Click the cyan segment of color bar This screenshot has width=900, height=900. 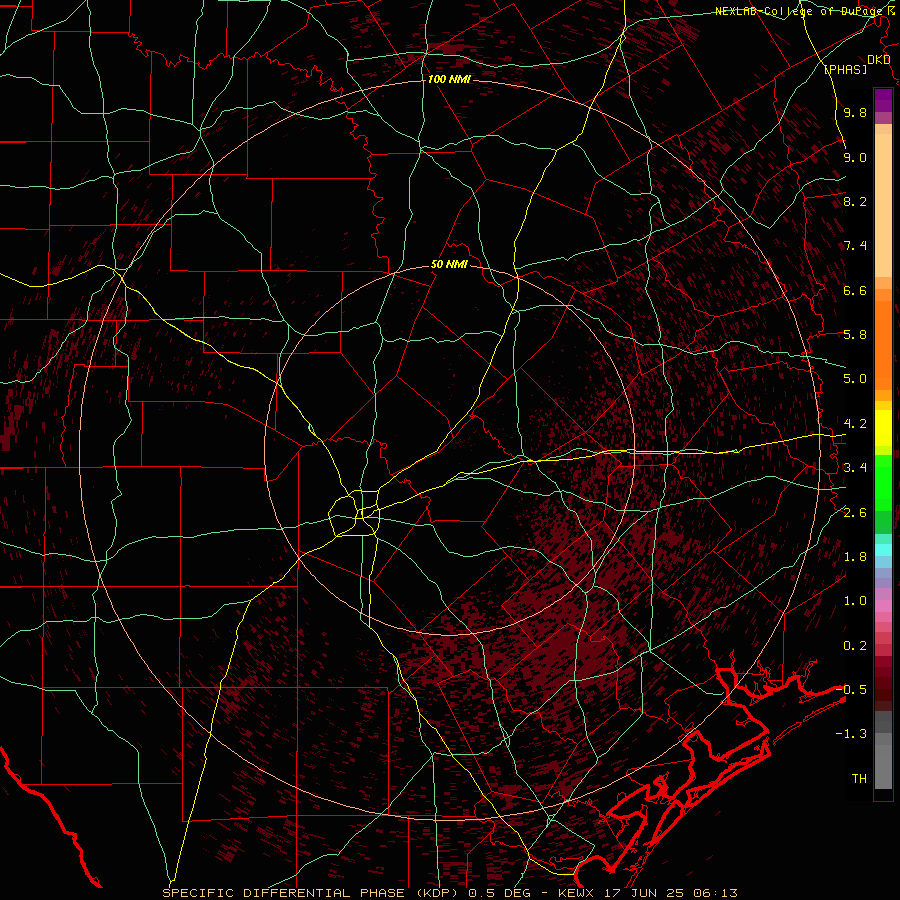click(883, 549)
